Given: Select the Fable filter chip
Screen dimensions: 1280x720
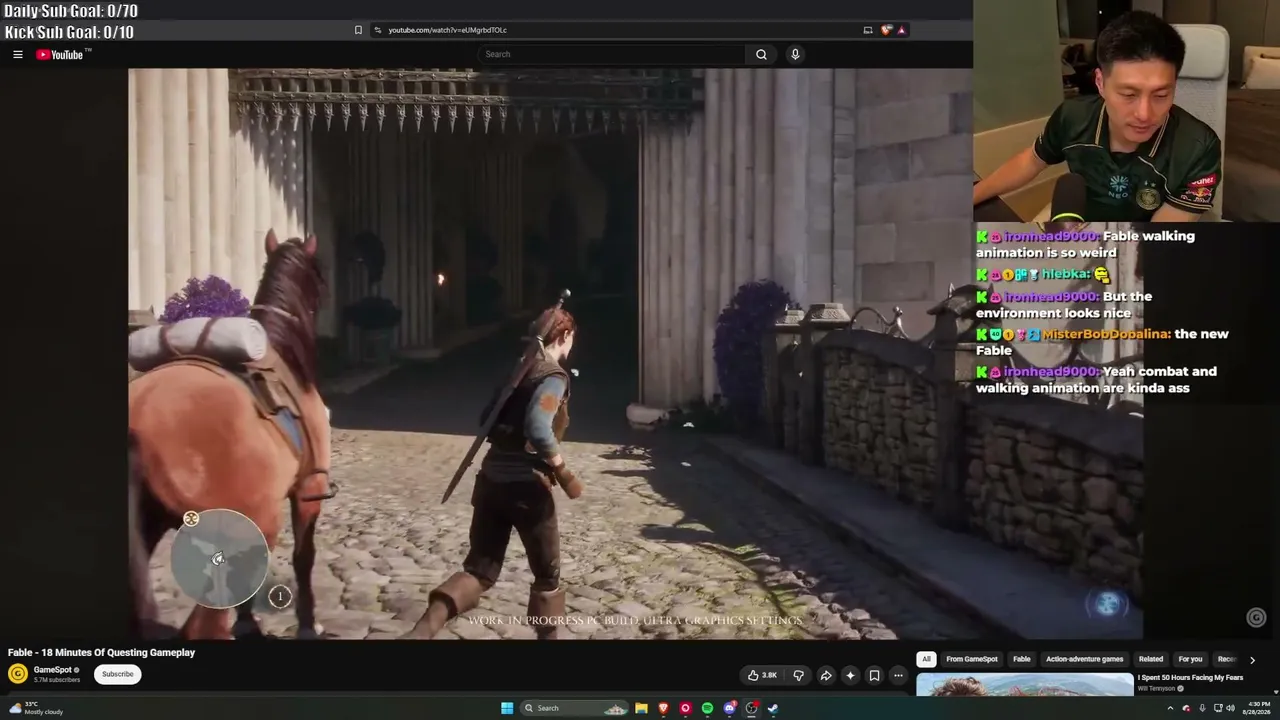Looking at the screenshot, I should pos(1021,659).
